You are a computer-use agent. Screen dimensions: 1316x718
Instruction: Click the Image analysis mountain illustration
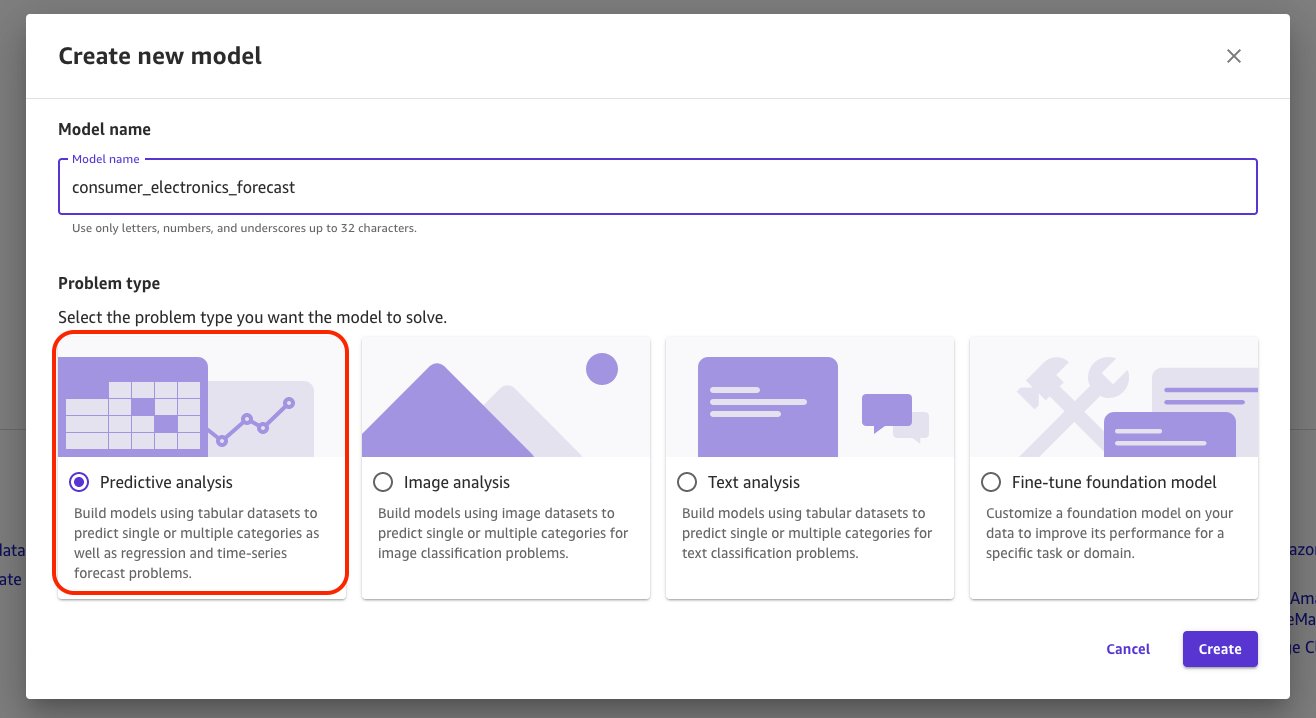click(506, 397)
